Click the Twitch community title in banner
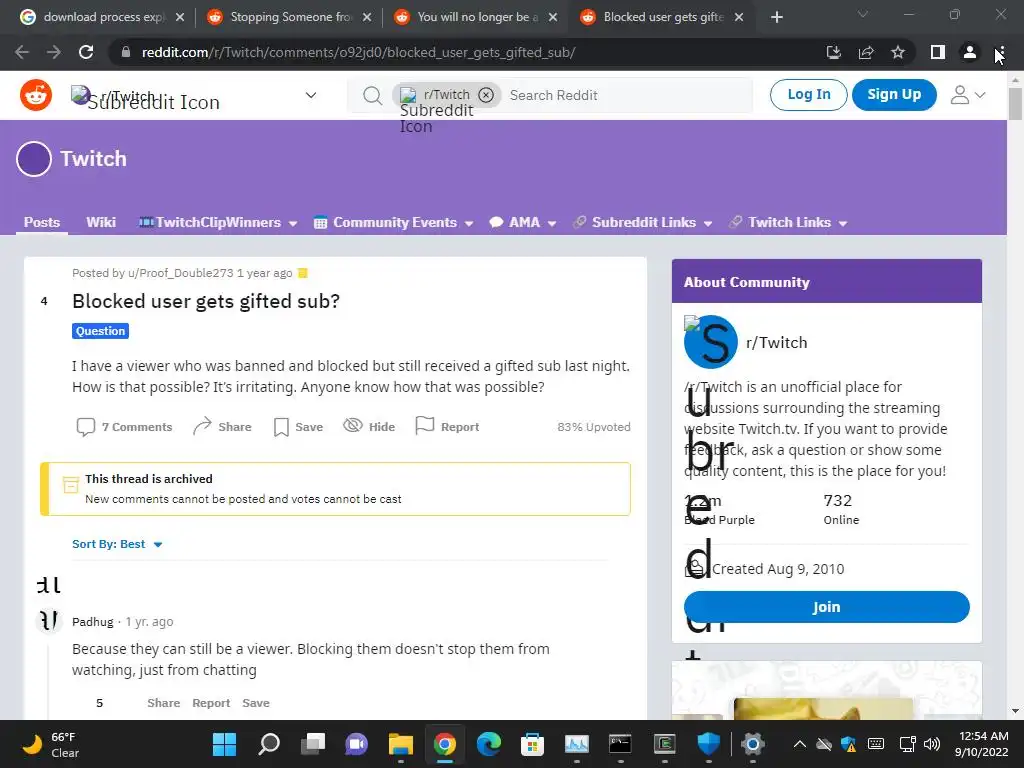1024x768 pixels. [93, 159]
